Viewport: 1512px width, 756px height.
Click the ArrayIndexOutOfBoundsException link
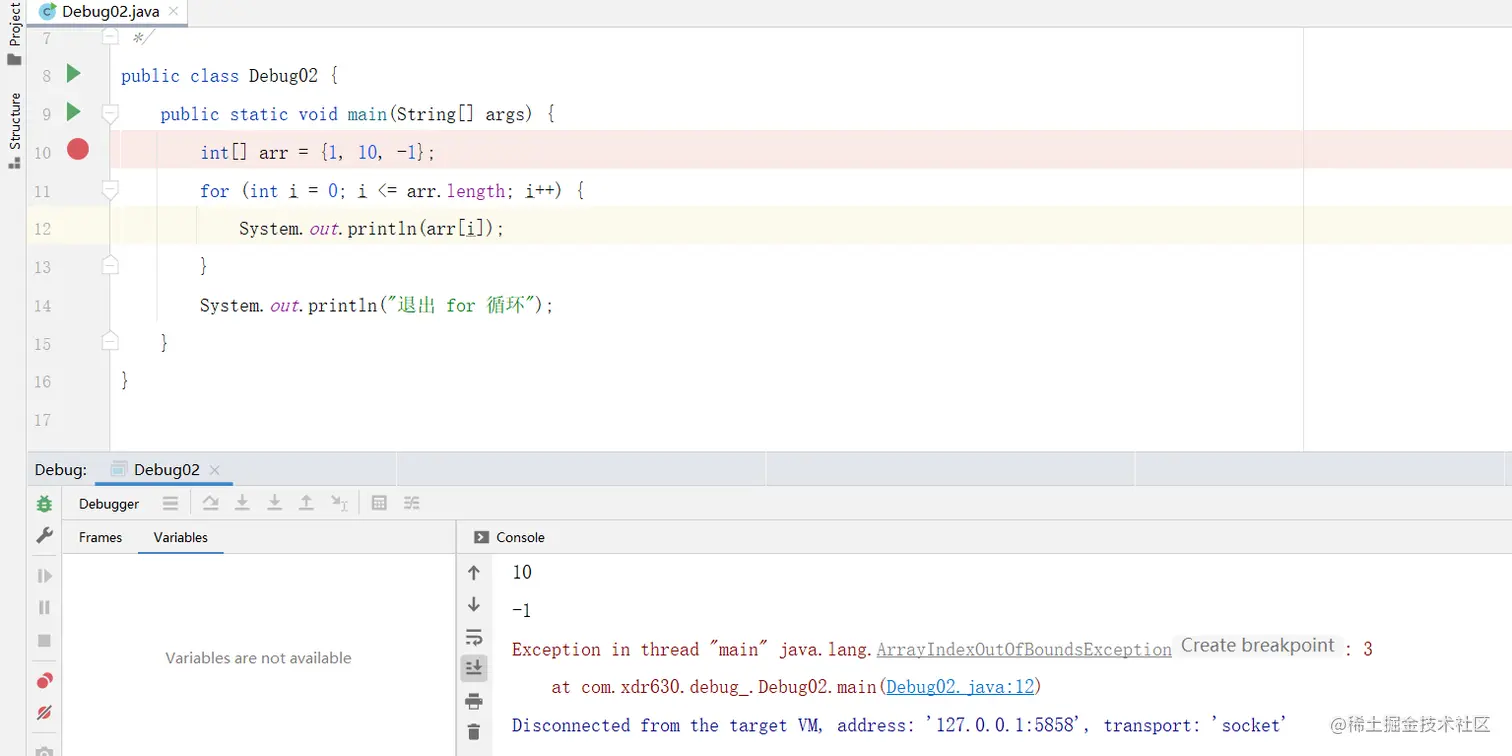tap(1024, 649)
